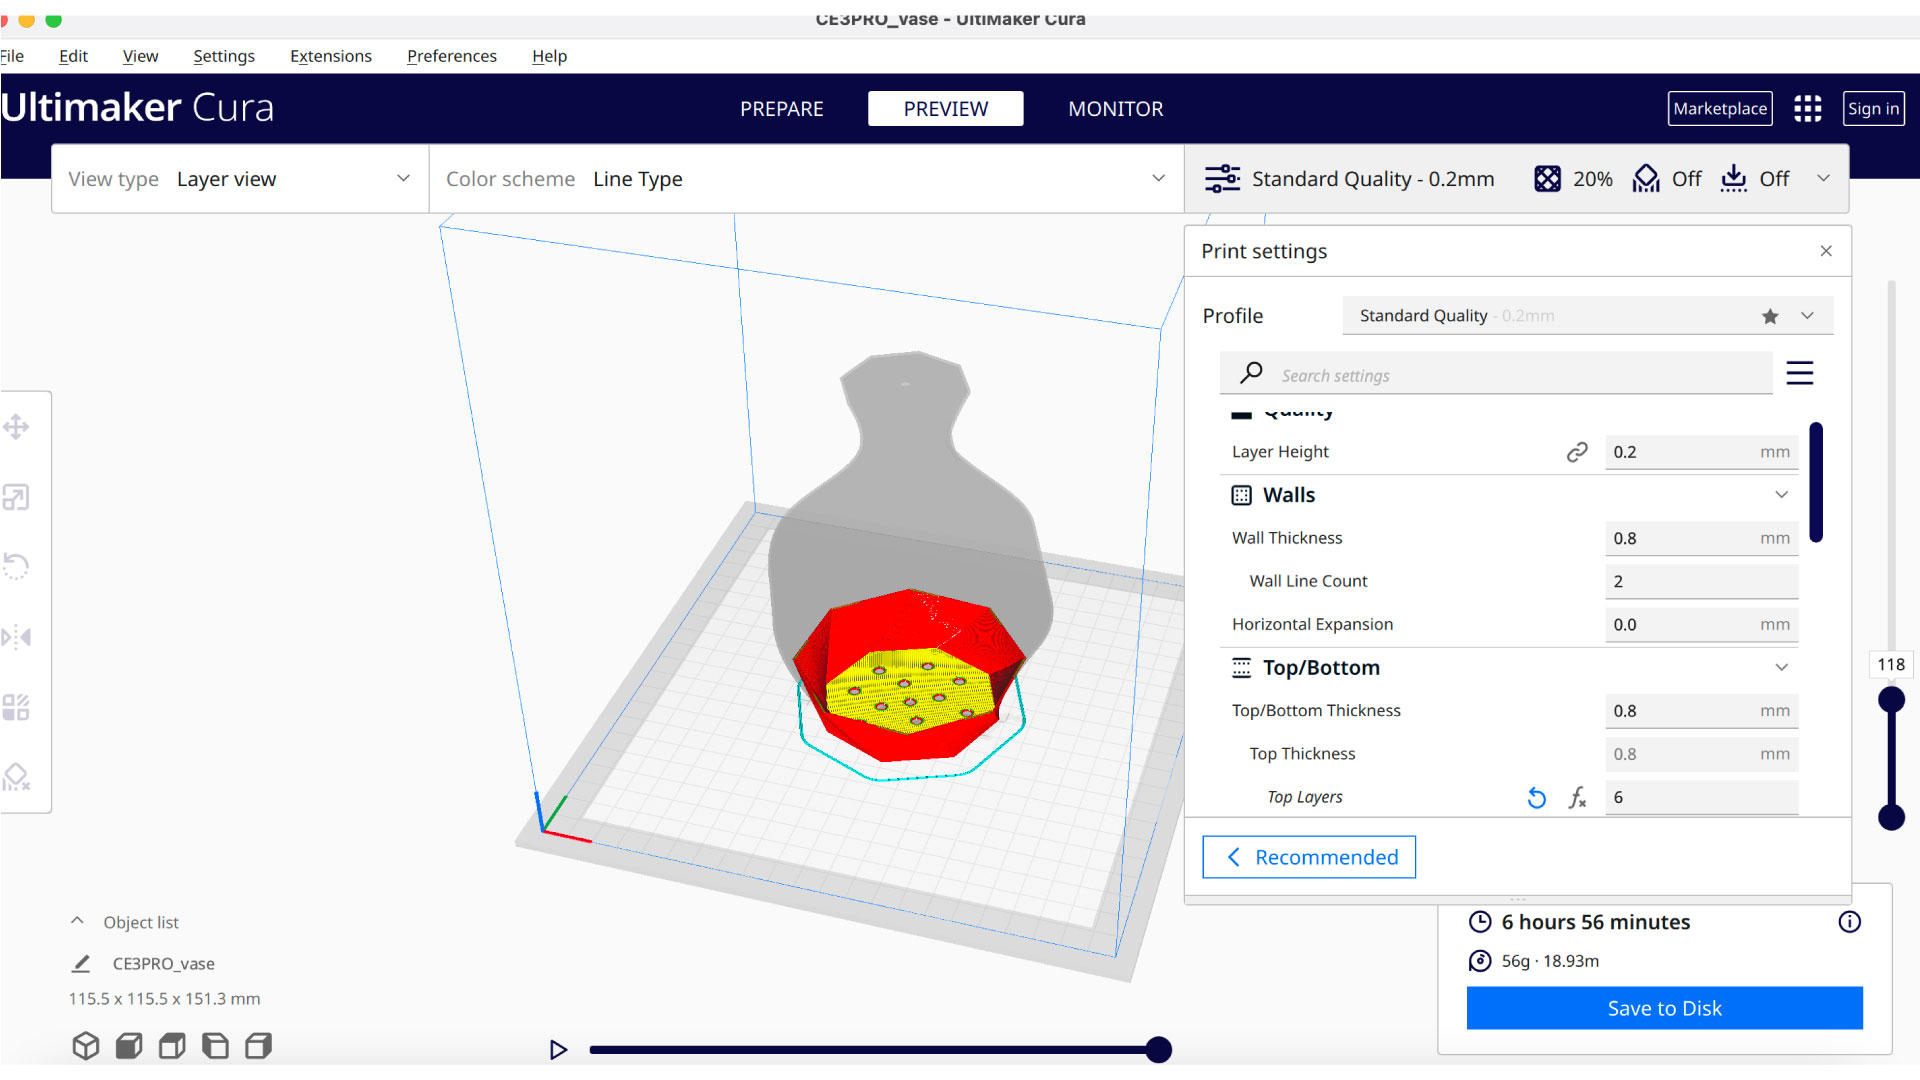The height and width of the screenshot is (1080, 1920).
Task: Open the View menu
Action: 140,56
